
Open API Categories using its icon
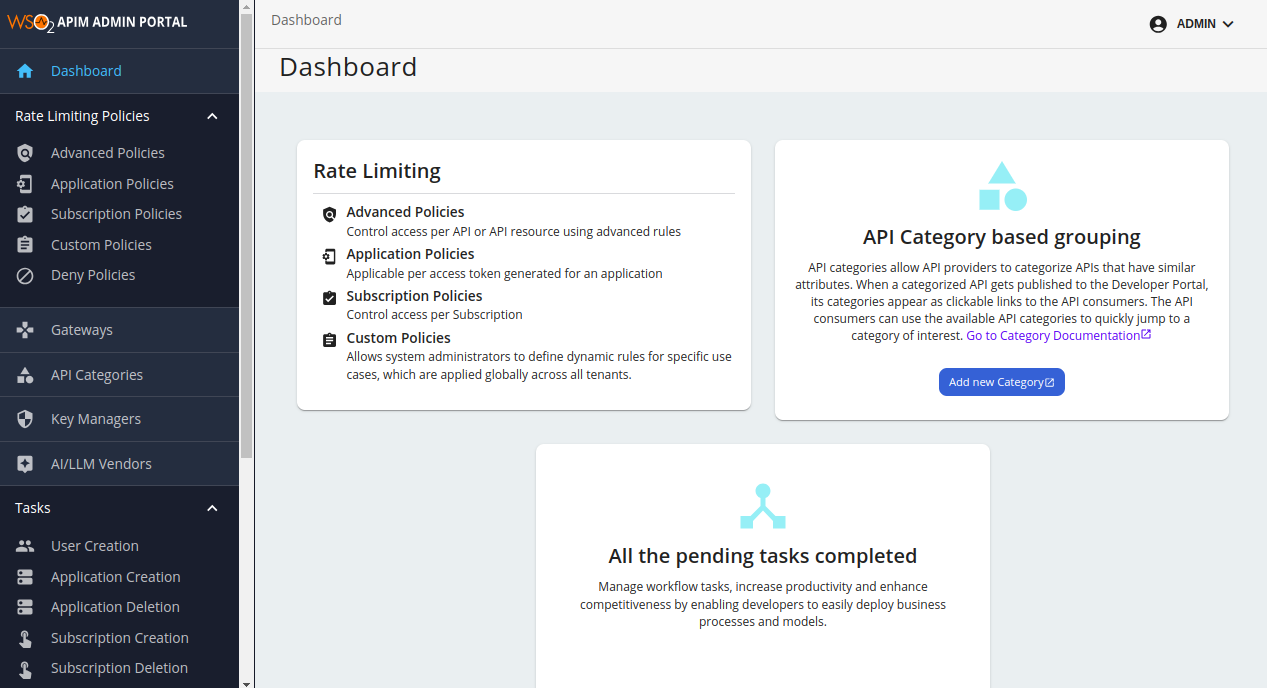click(x=25, y=374)
